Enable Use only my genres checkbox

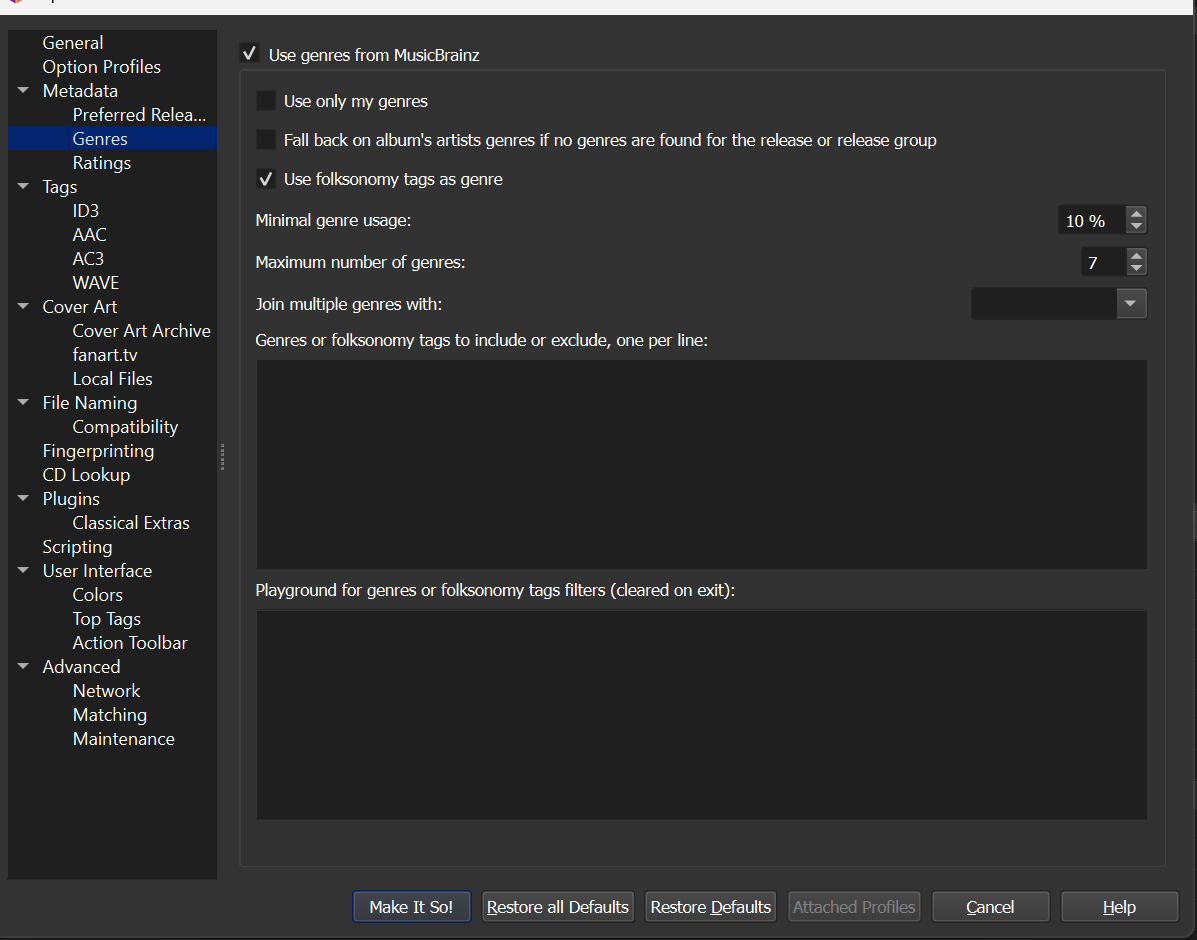(266, 101)
